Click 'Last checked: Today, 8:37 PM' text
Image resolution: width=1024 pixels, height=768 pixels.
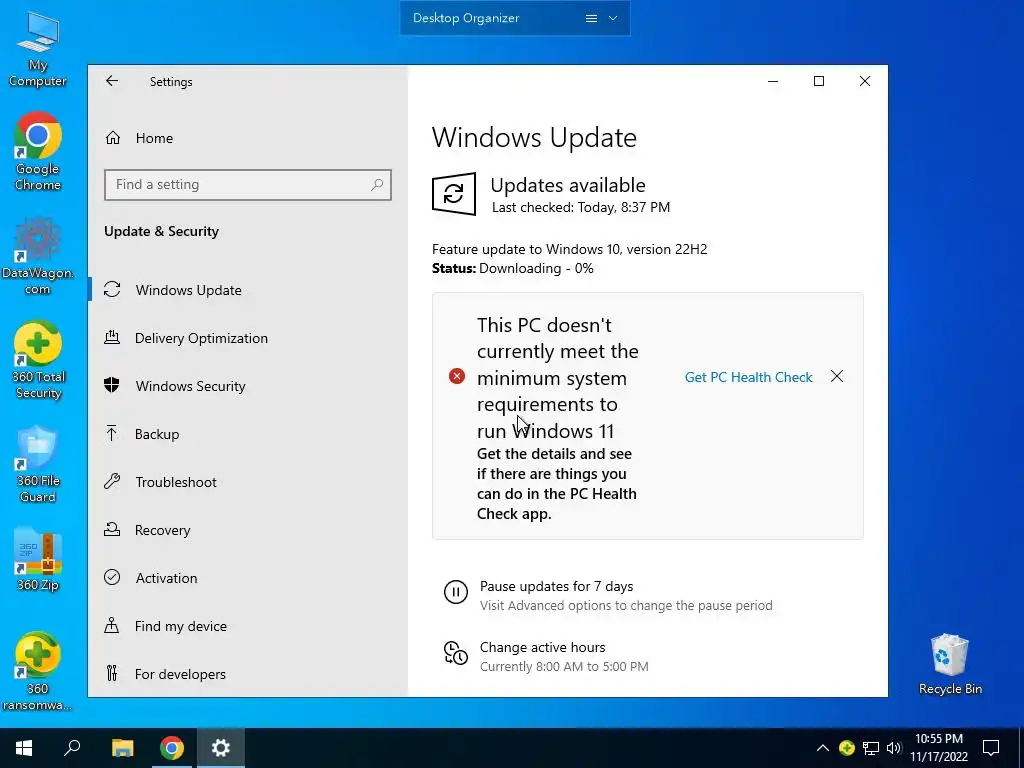pos(581,208)
